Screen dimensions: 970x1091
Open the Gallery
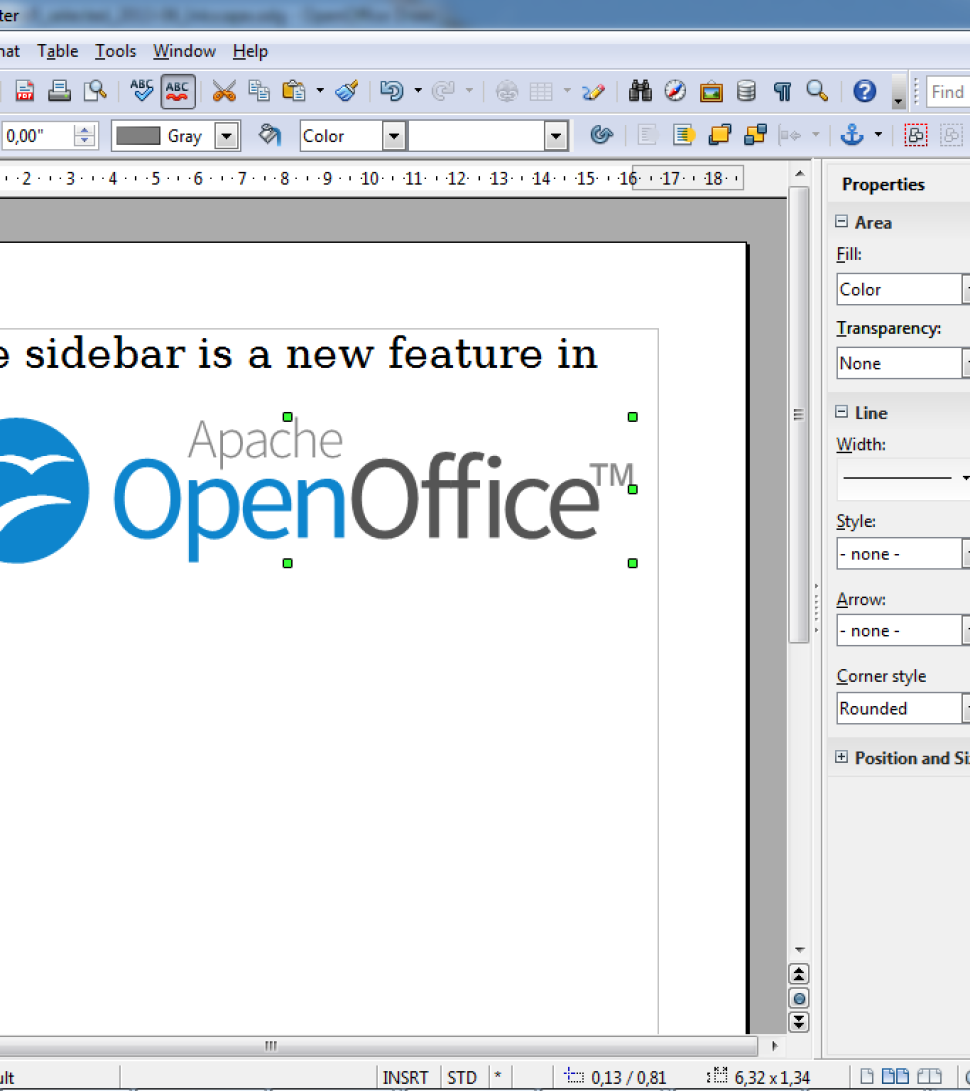click(711, 91)
